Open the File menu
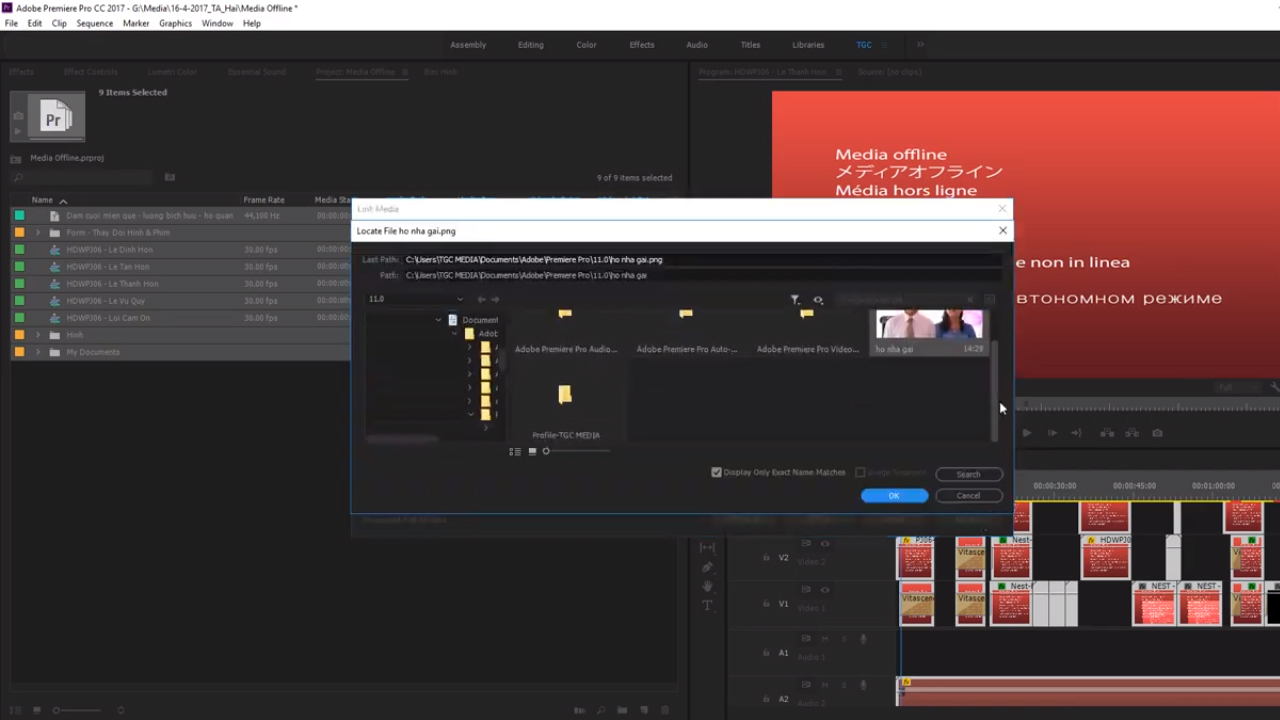Image resolution: width=1280 pixels, height=720 pixels. tap(11, 23)
